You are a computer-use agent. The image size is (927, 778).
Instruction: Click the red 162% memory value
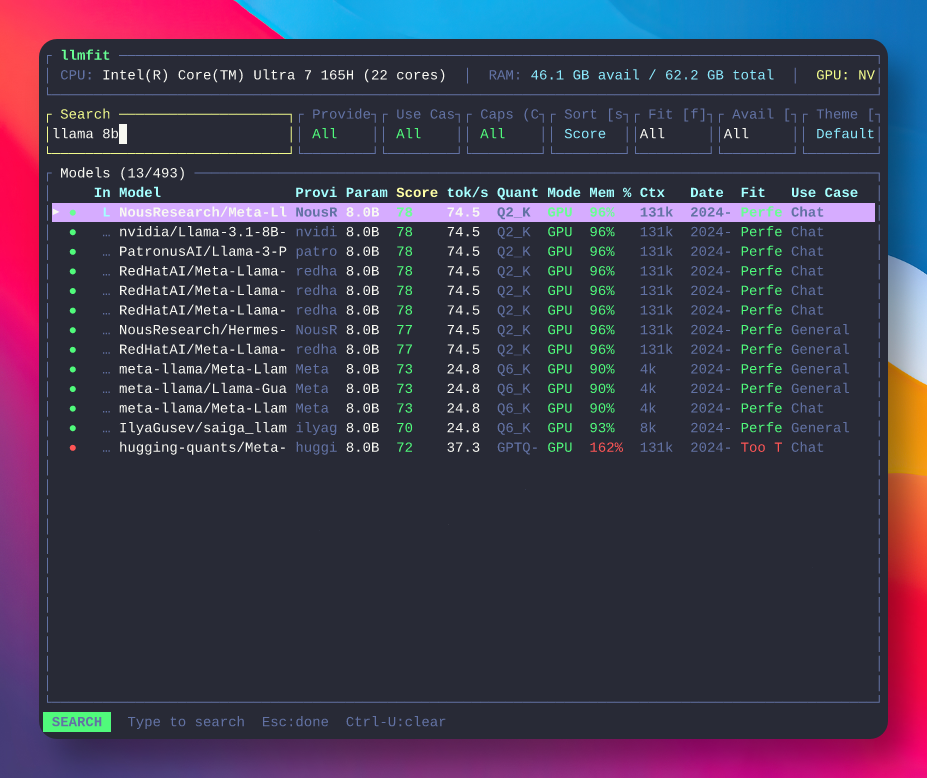tap(606, 448)
